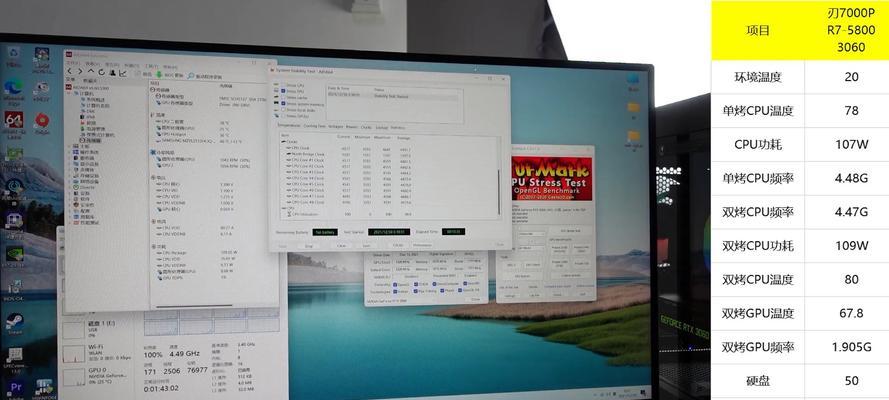
Task: Click the FurMark GPU Stress Test banner
Action: click(x=551, y=178)
